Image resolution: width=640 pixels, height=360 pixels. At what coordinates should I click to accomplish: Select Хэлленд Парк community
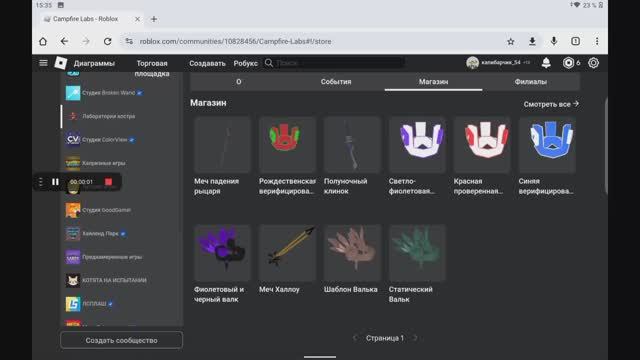coord(96,233)
